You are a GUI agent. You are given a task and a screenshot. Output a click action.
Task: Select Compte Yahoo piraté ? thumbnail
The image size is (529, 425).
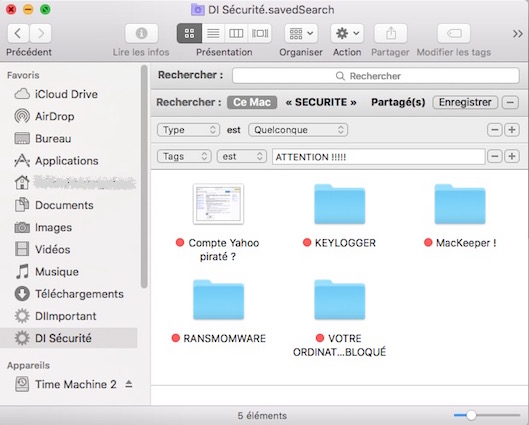coord(218,204)
